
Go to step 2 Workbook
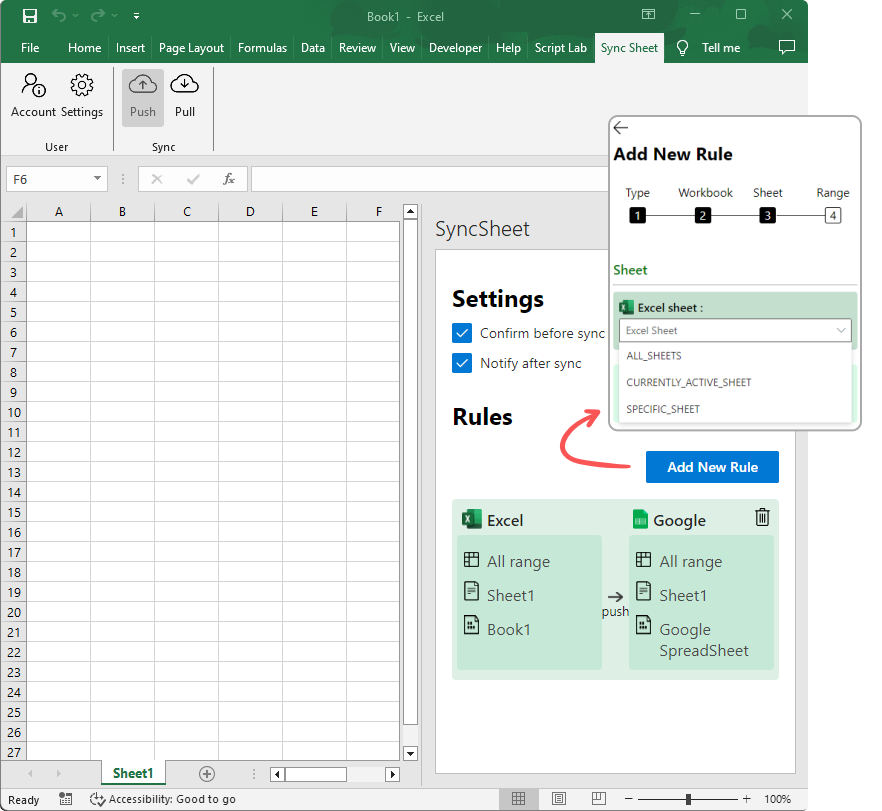[703, 215]
